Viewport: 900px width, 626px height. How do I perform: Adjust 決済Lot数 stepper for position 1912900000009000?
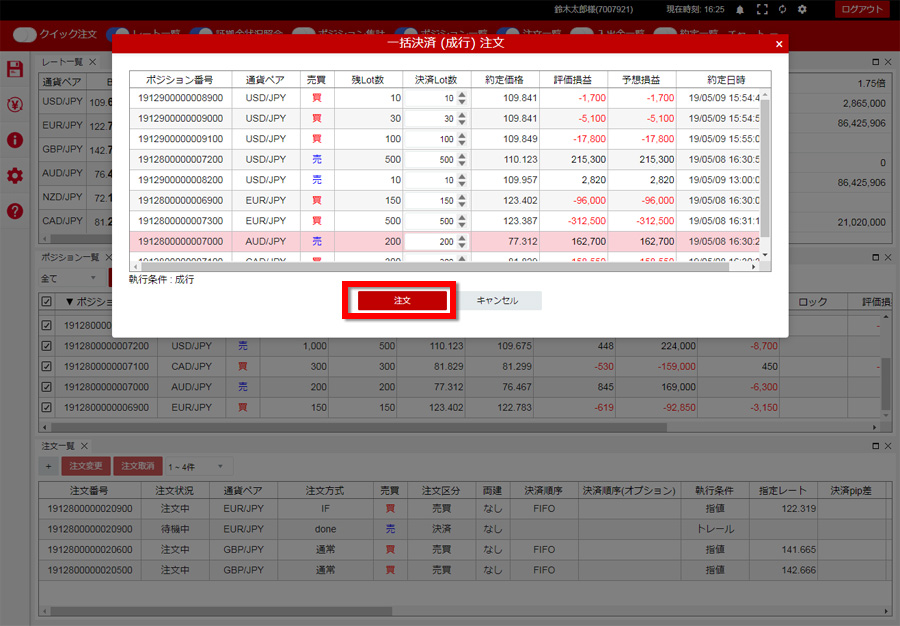462,119
